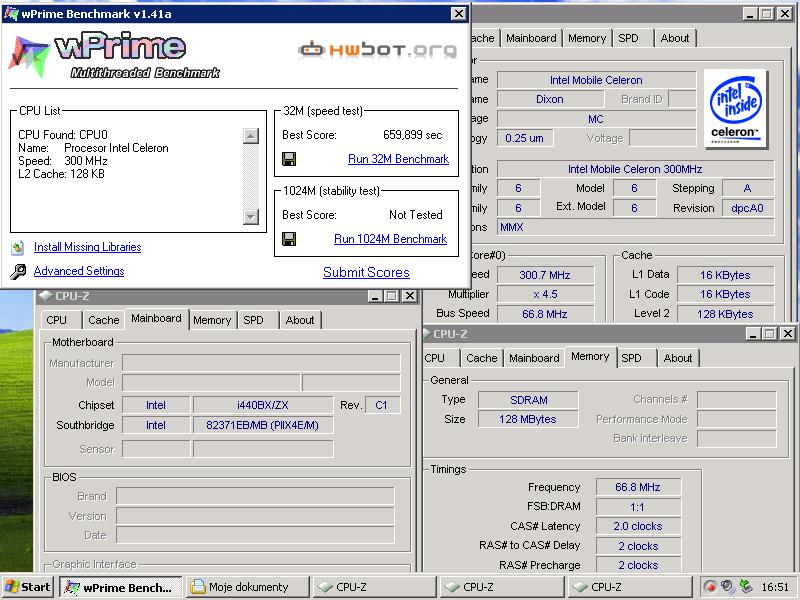Screen dimensions: 800x600
Task: Run the 32M Benchmark
Action: point(398,159)
